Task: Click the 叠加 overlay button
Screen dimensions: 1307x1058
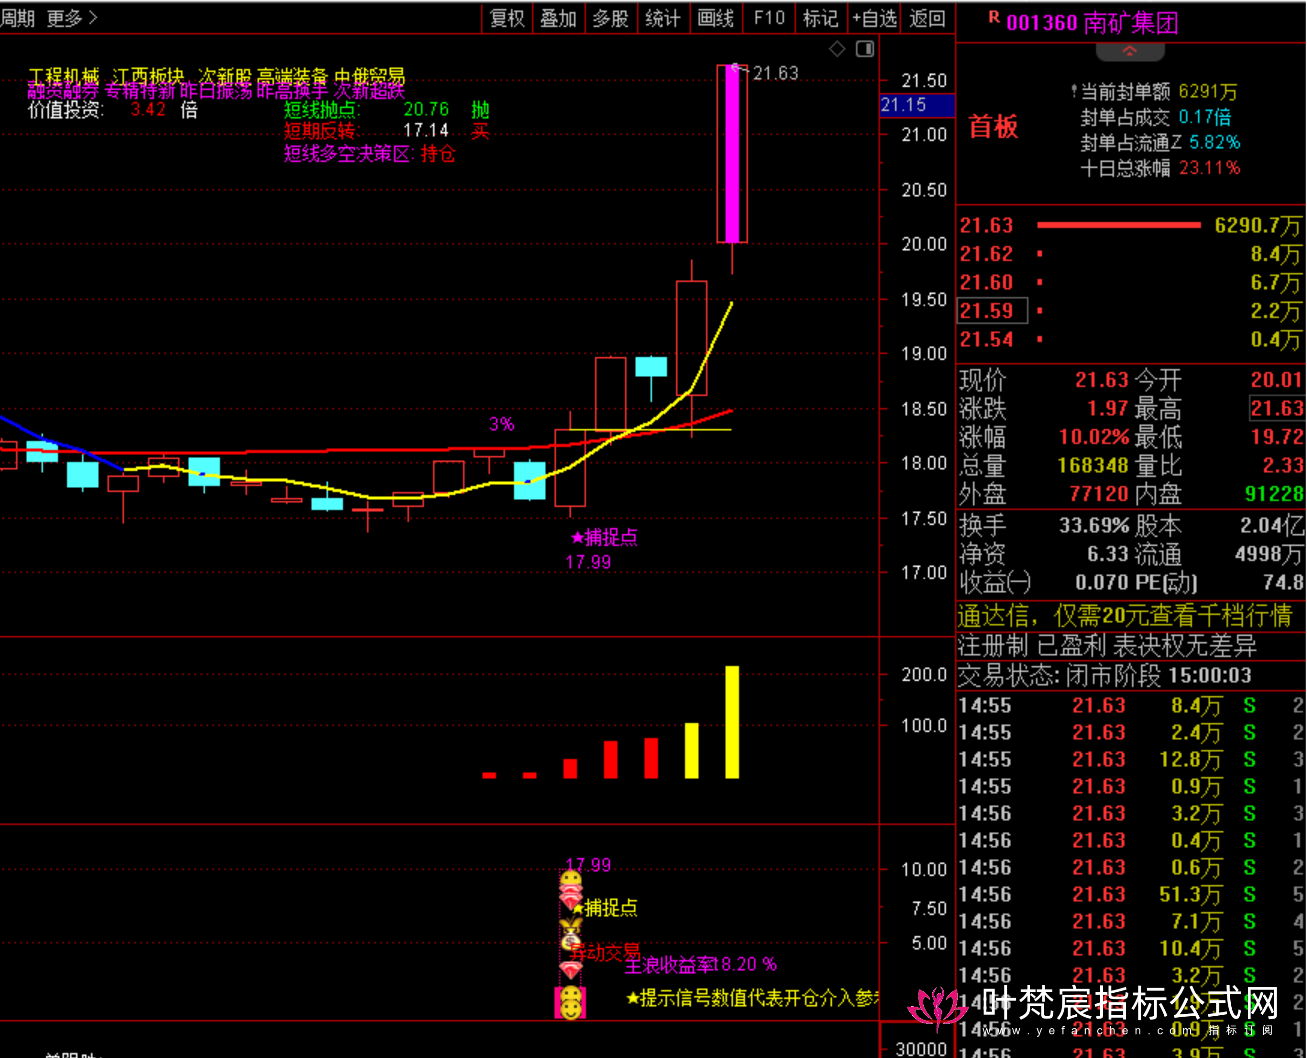Action: [558, 18]
